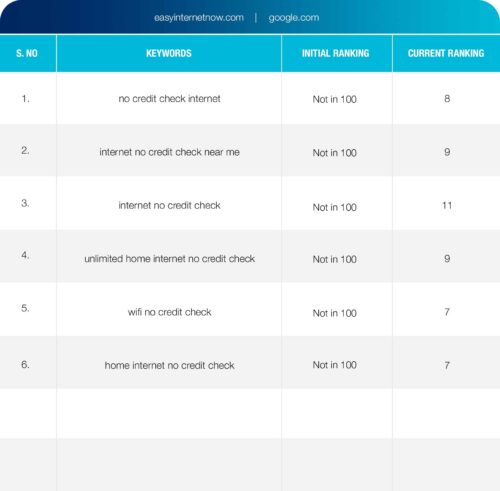Click serial number 4.

pyautogui.click(x=25, y=255)
